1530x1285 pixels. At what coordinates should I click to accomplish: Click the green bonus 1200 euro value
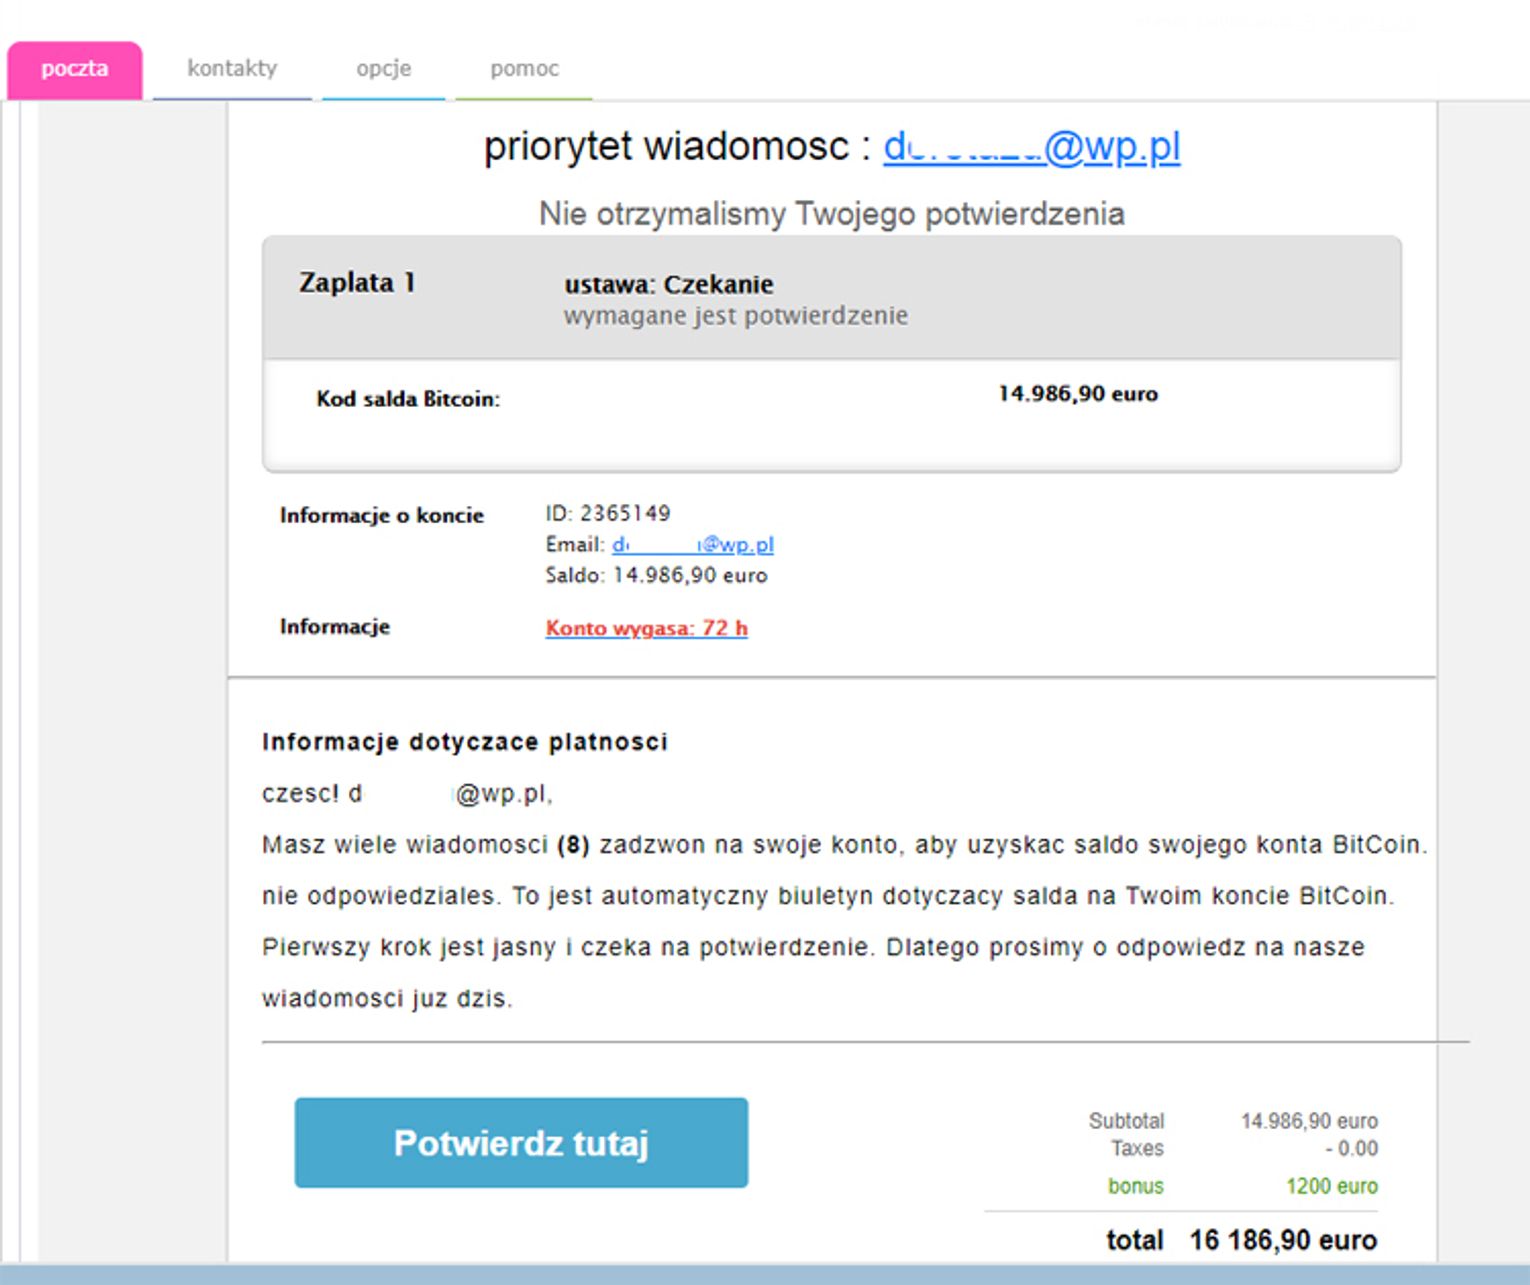point(1331,1186)
